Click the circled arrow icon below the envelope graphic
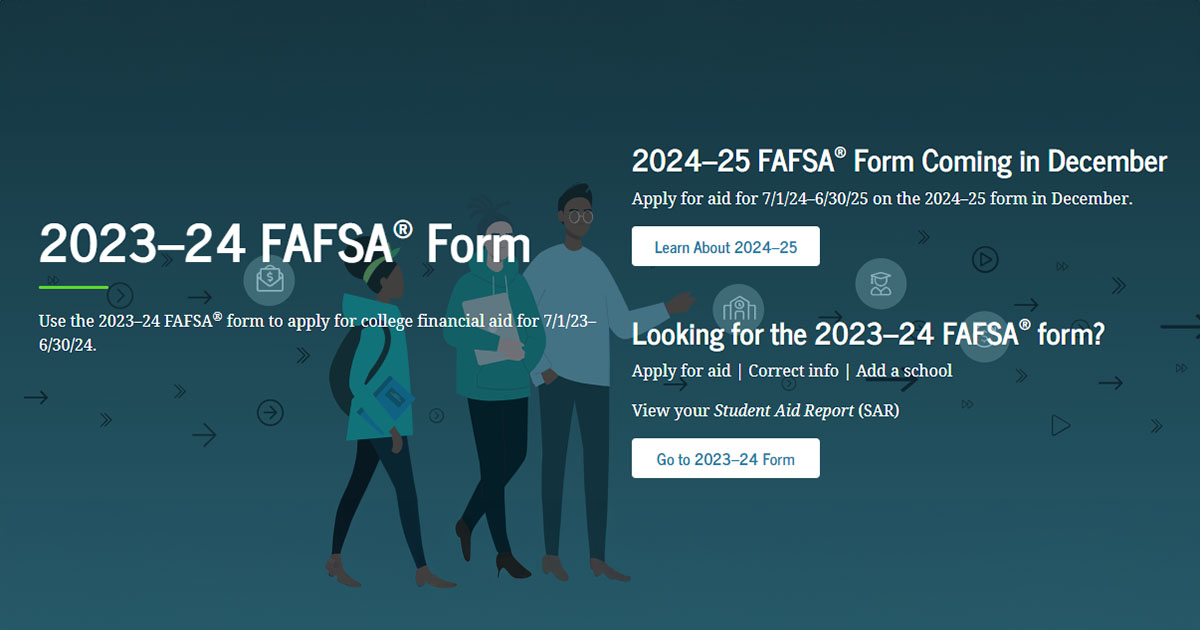This screenshot has width=1200, height=630. pyautogui.click(x=269, y=411)
